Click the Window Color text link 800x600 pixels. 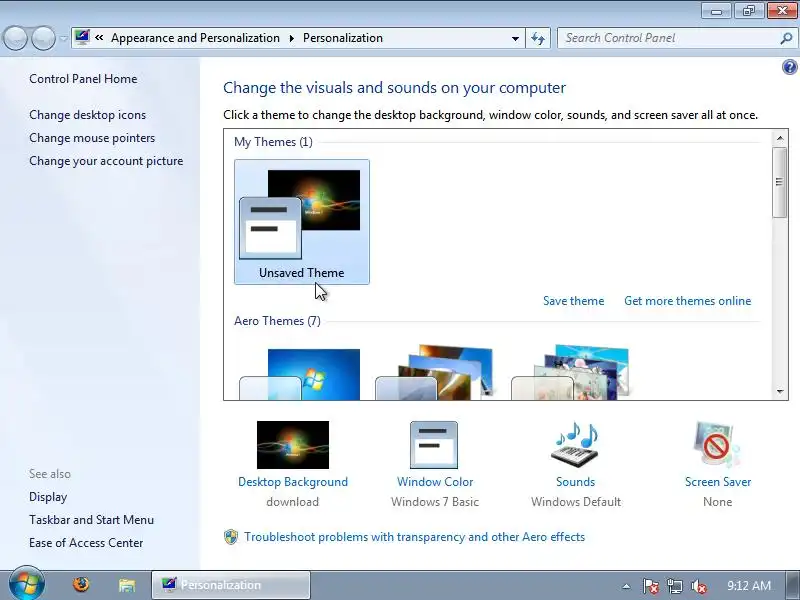[x=435, y=482]
